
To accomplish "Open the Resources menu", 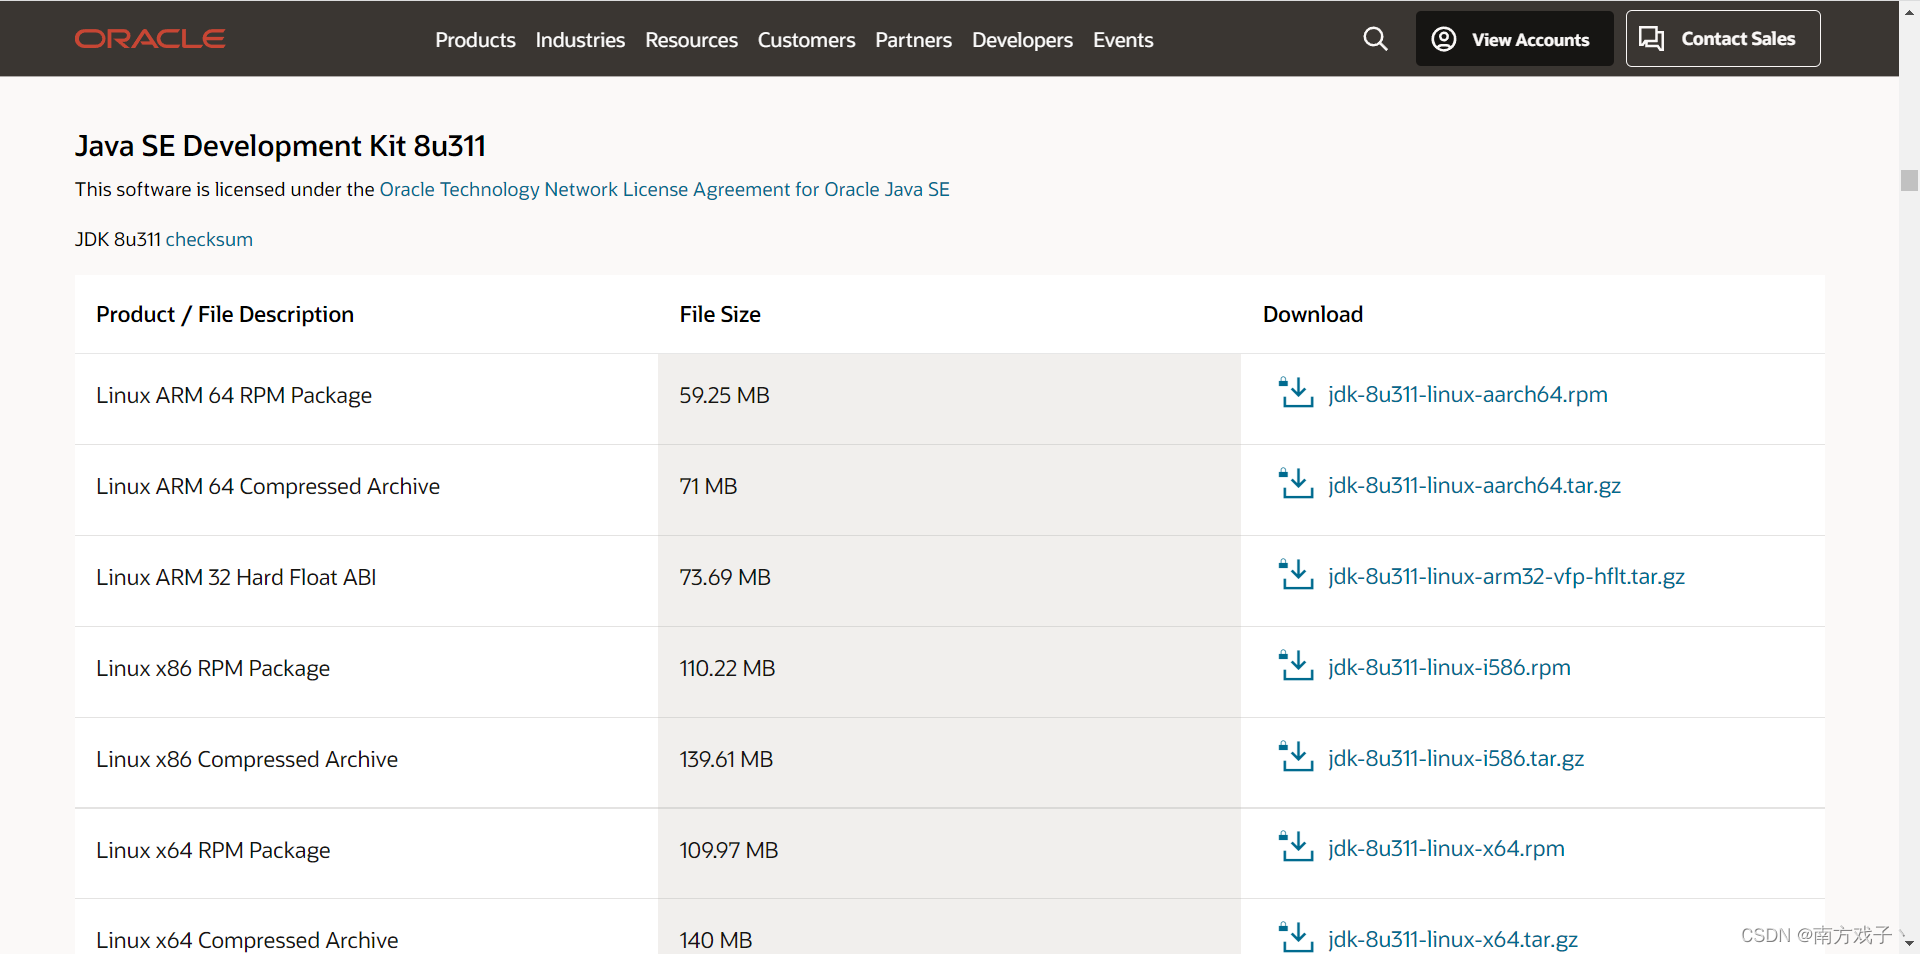I will [691, 40].
